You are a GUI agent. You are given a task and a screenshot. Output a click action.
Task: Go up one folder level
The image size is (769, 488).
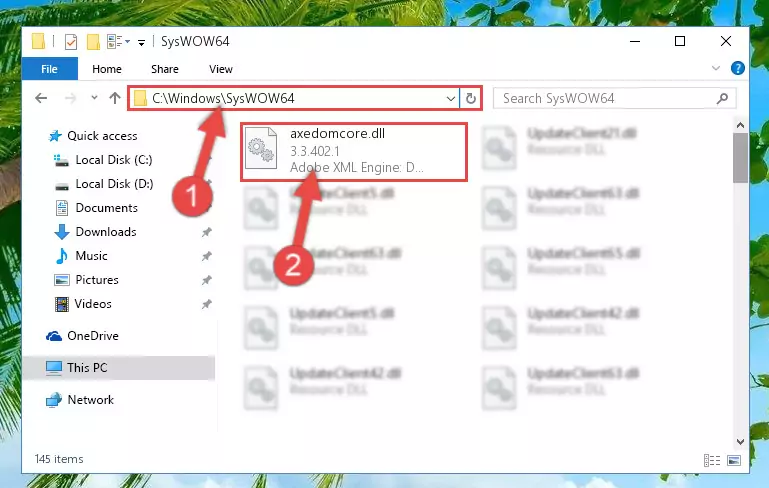point(115,98)
